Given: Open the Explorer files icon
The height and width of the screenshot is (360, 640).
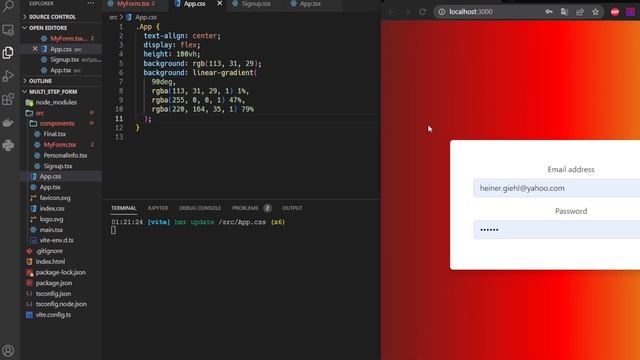Looking at the screenshot, I should point(8,53).
